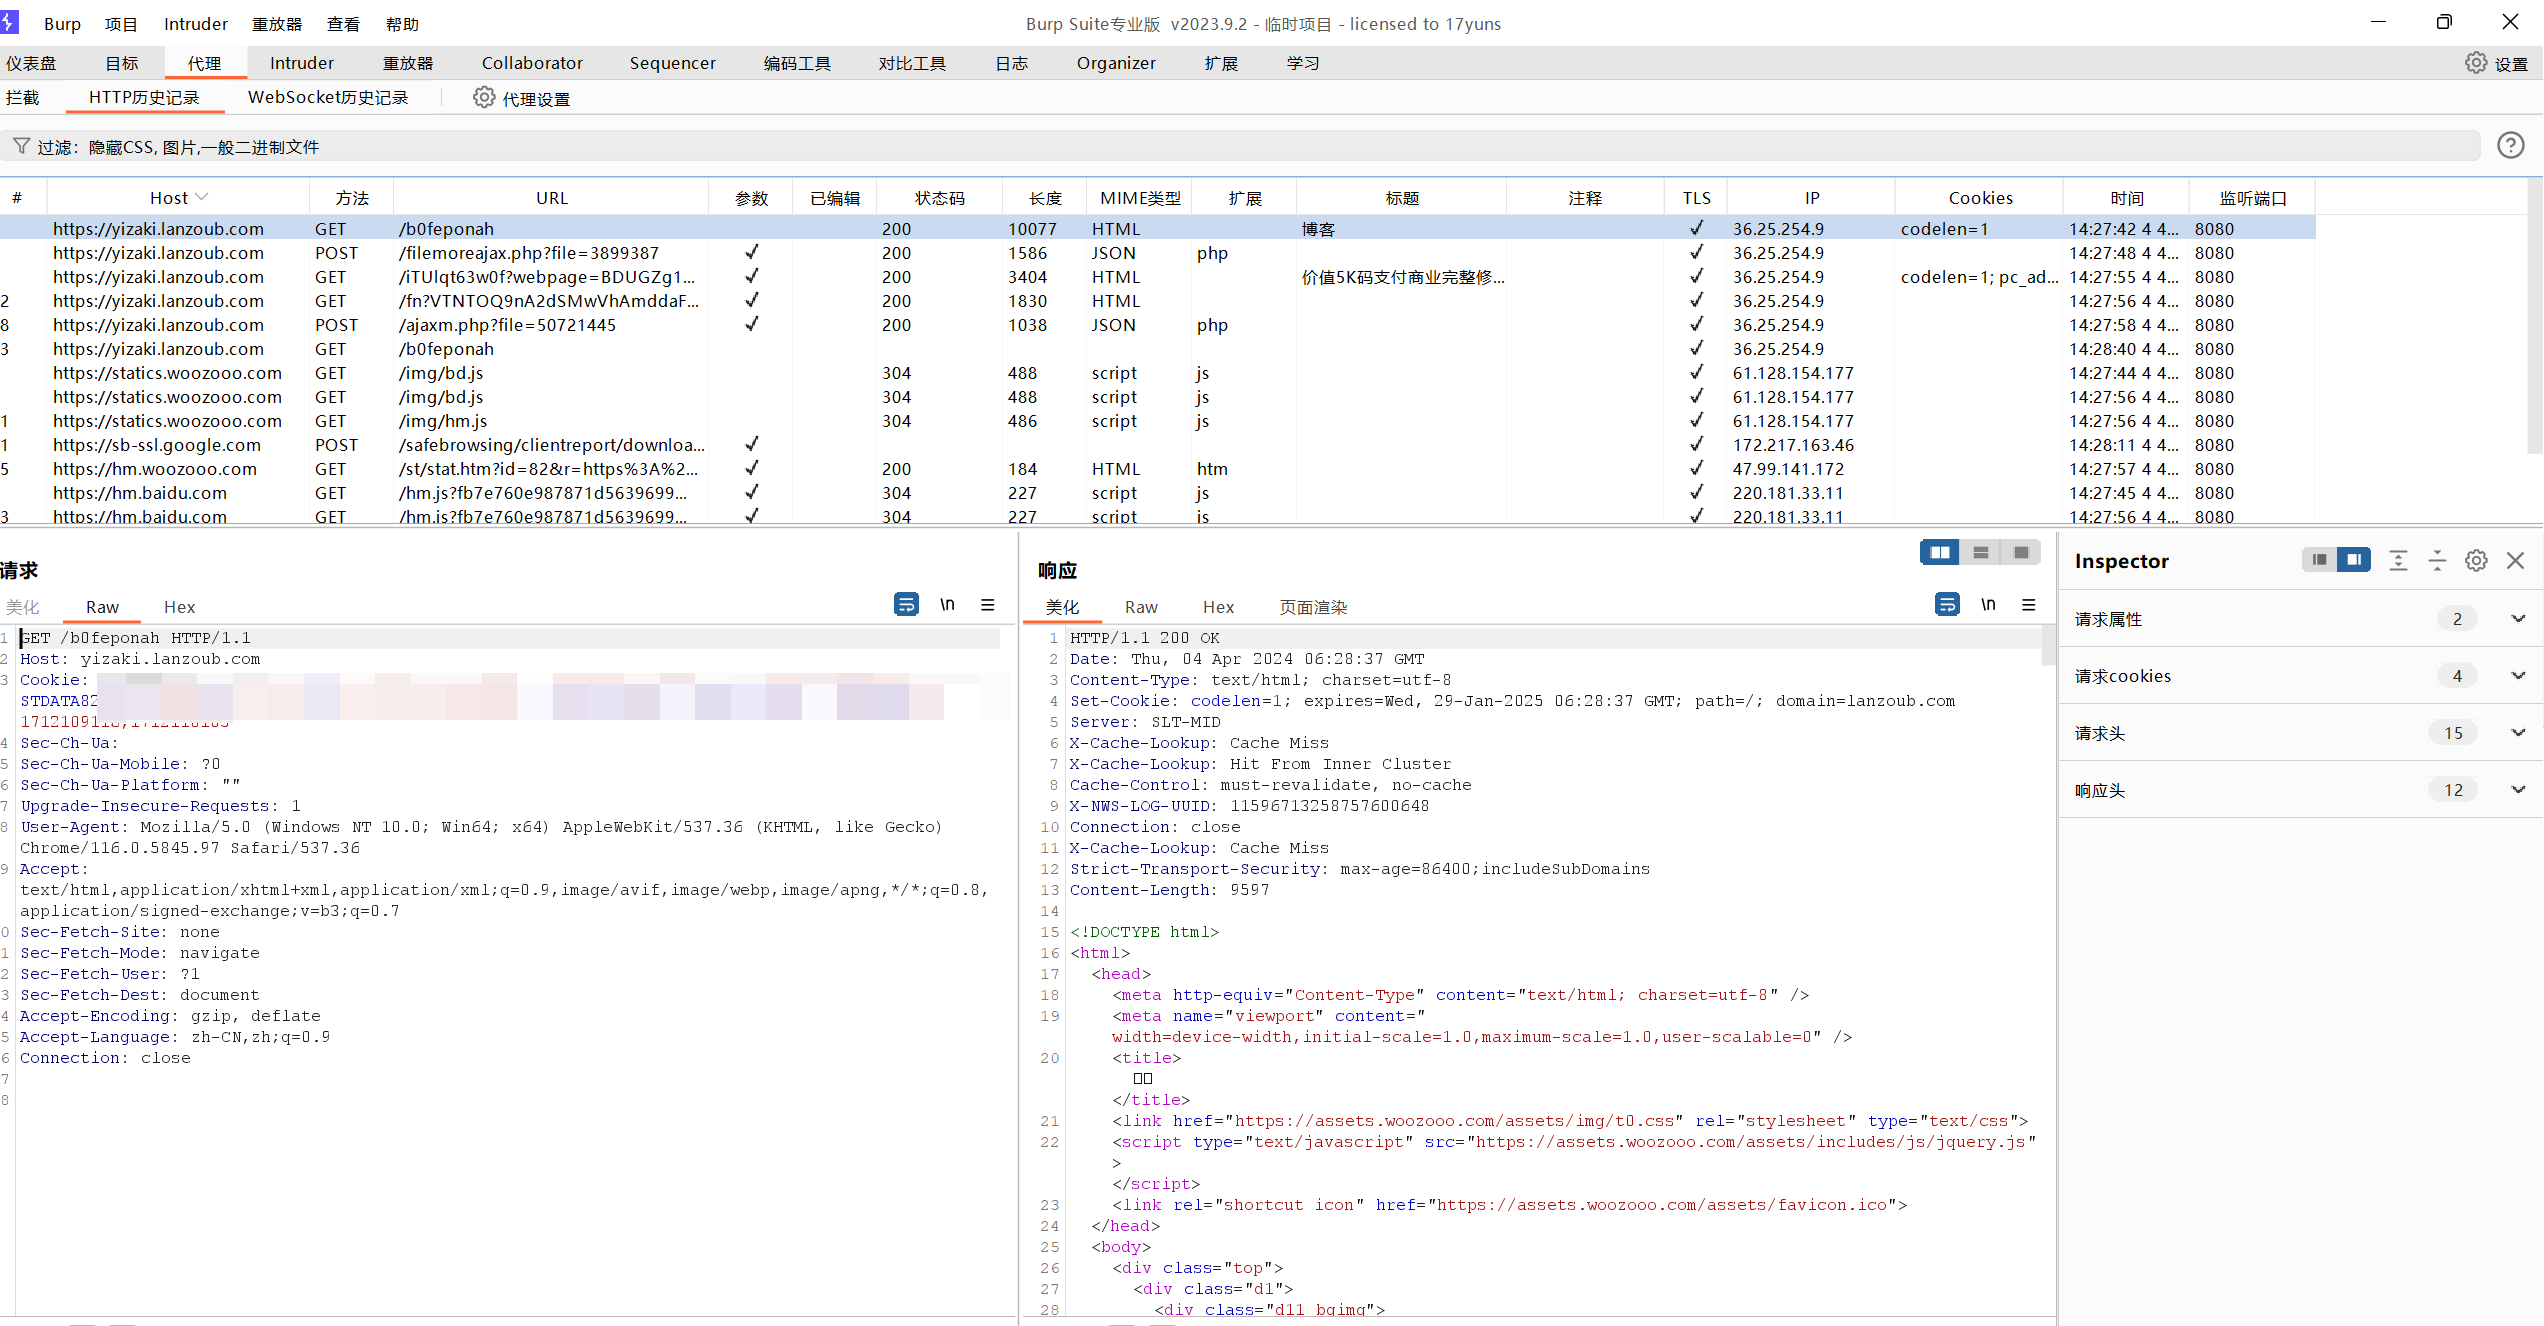The image size is (2544, 1326).
Task: Collapse all Inspector sections icon
Action: tap(2437, 561)
